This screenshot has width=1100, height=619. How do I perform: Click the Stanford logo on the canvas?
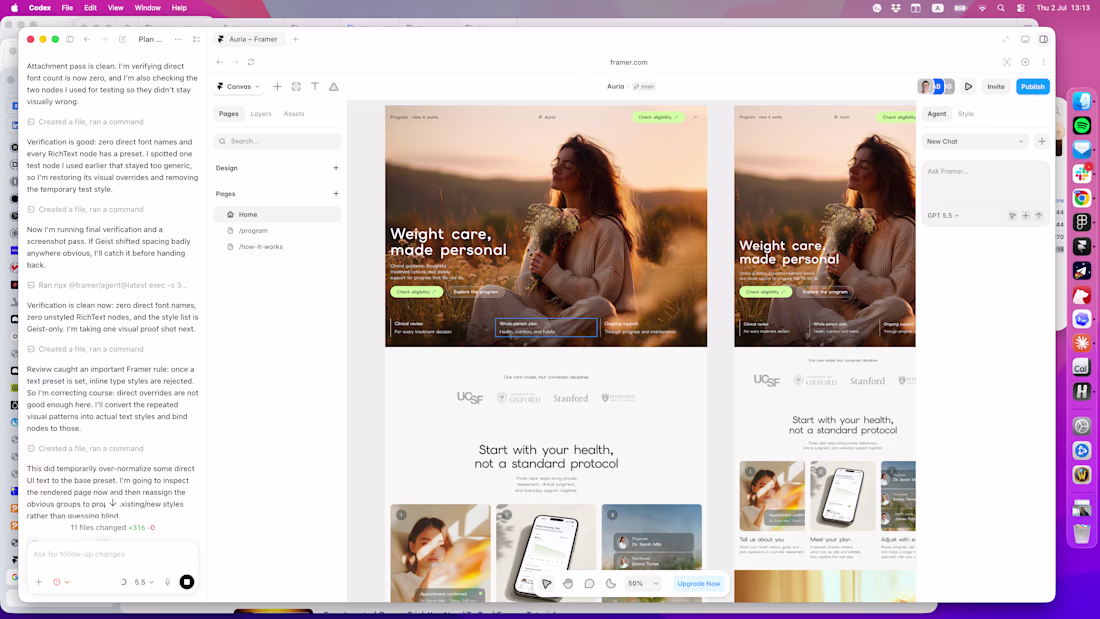coord(570,398)
